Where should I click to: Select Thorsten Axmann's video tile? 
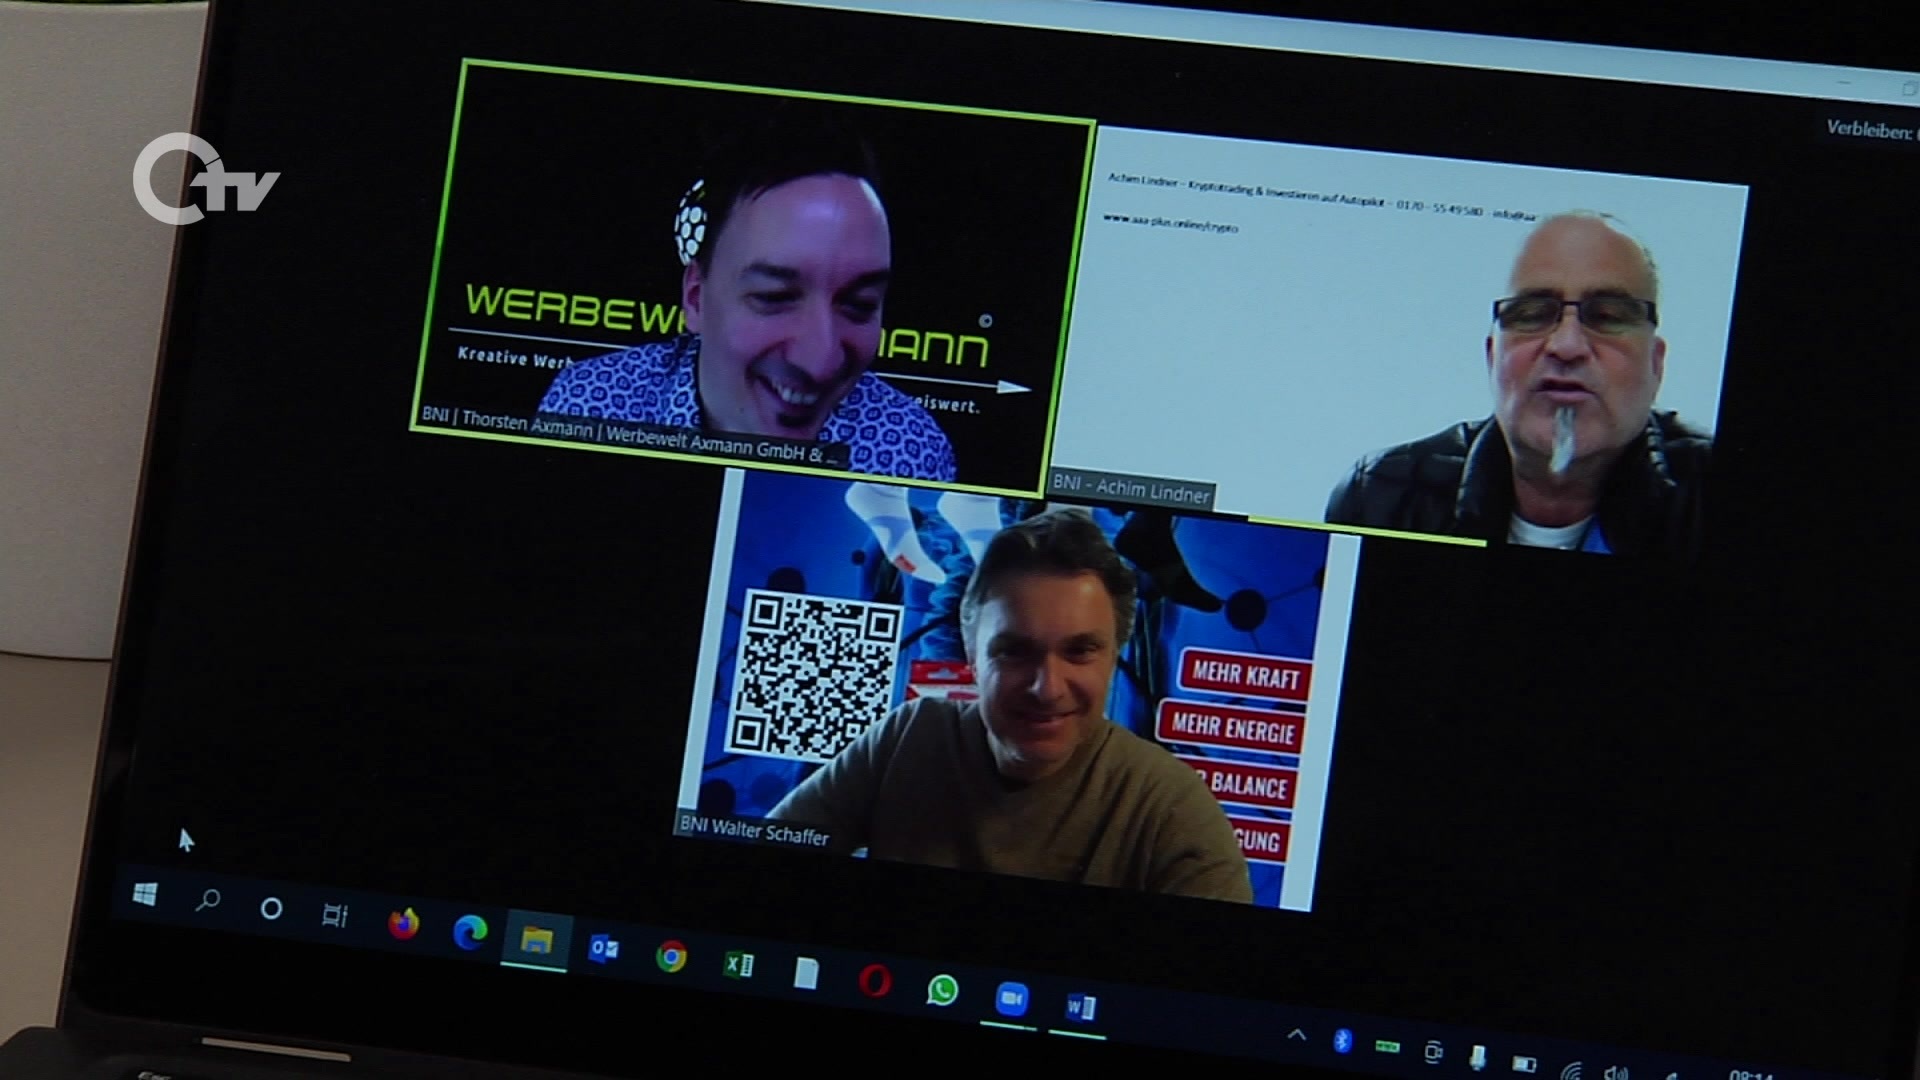coord(750,270)
